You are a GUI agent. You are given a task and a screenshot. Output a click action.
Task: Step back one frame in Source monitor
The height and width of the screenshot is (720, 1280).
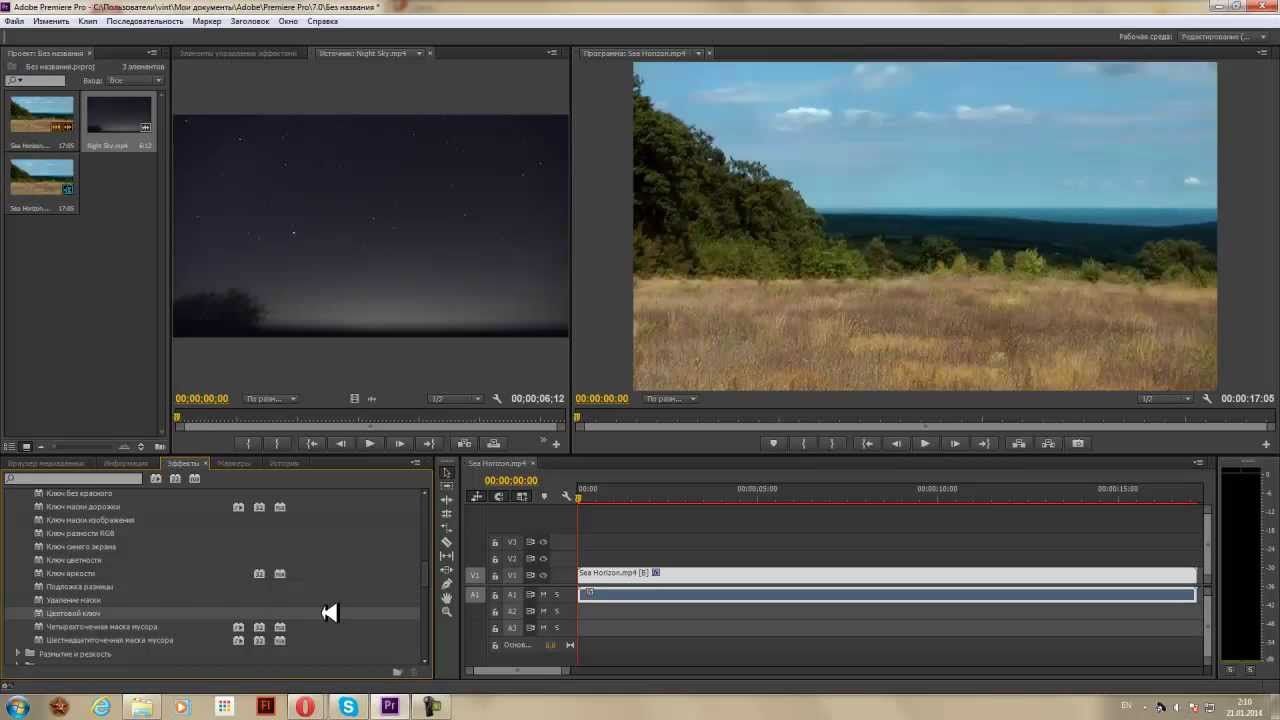341,444
